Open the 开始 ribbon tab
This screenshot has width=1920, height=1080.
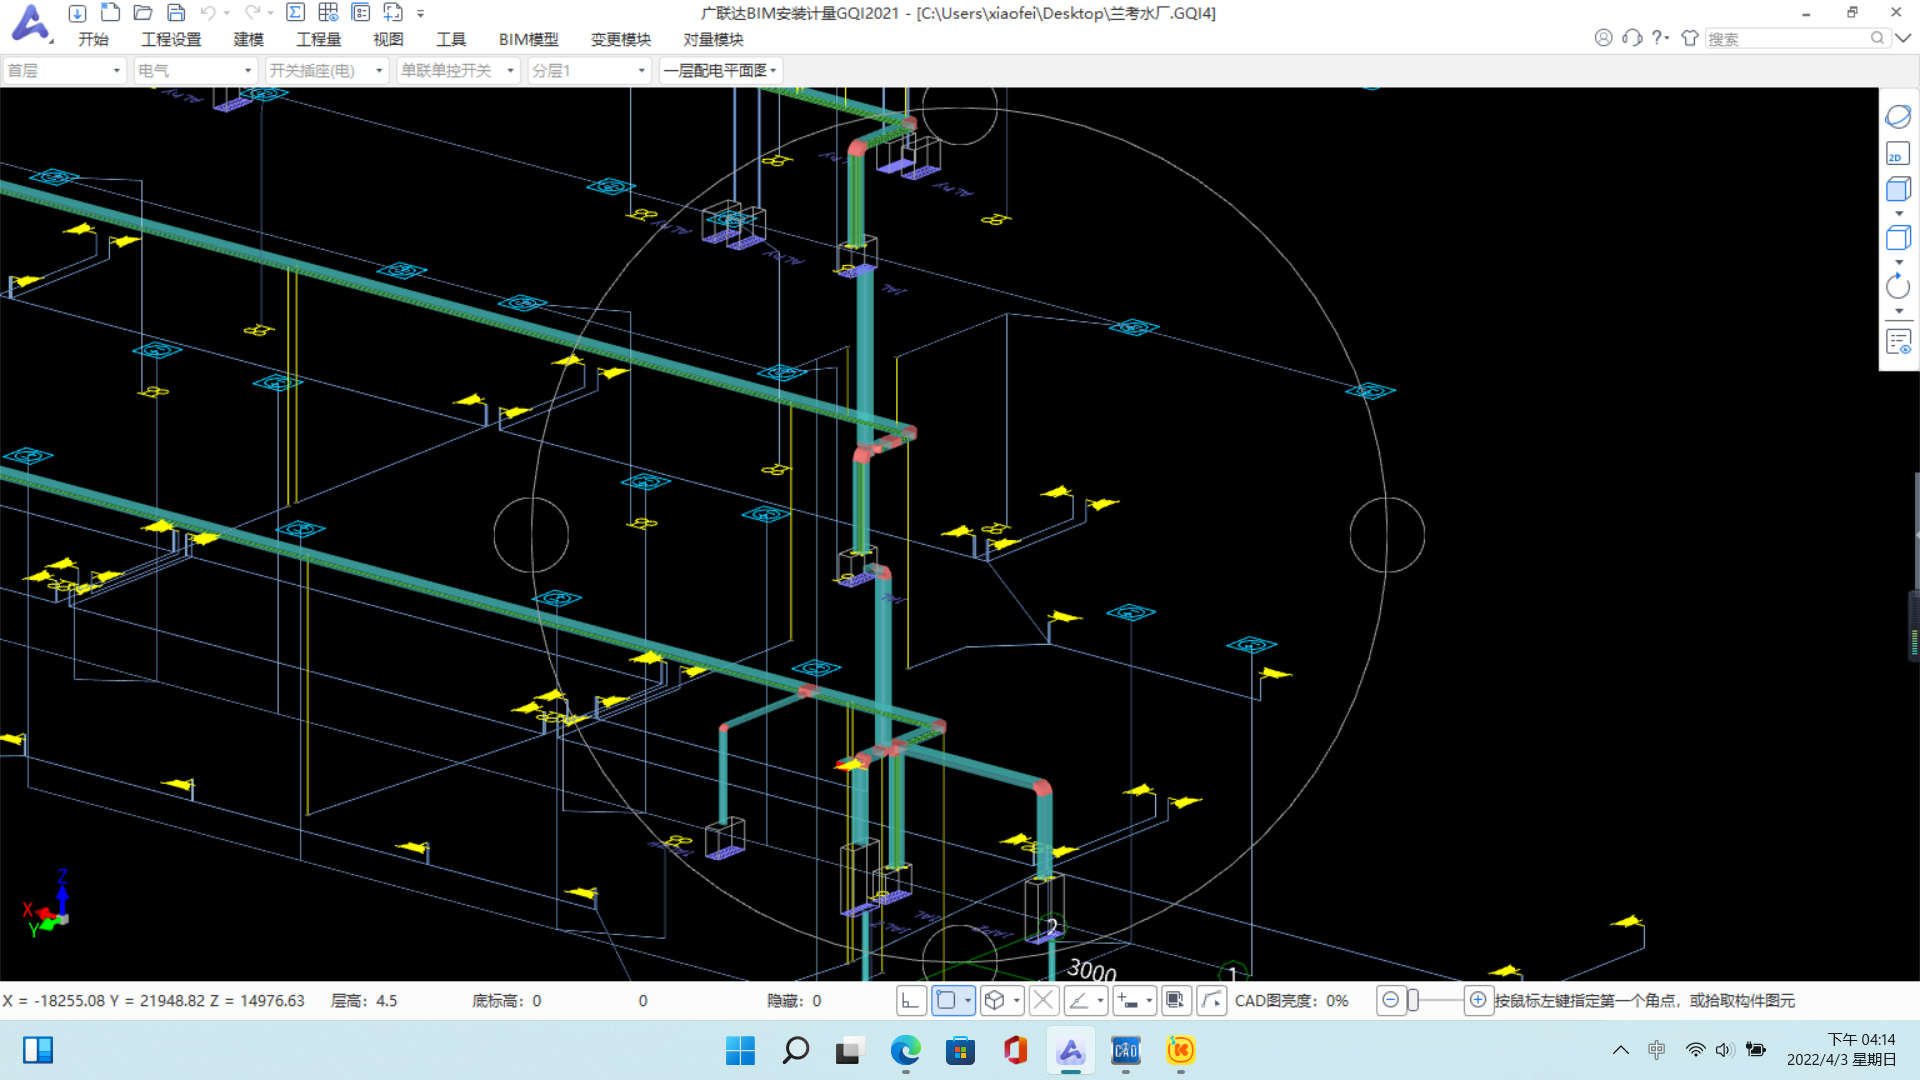pos(93,39)
